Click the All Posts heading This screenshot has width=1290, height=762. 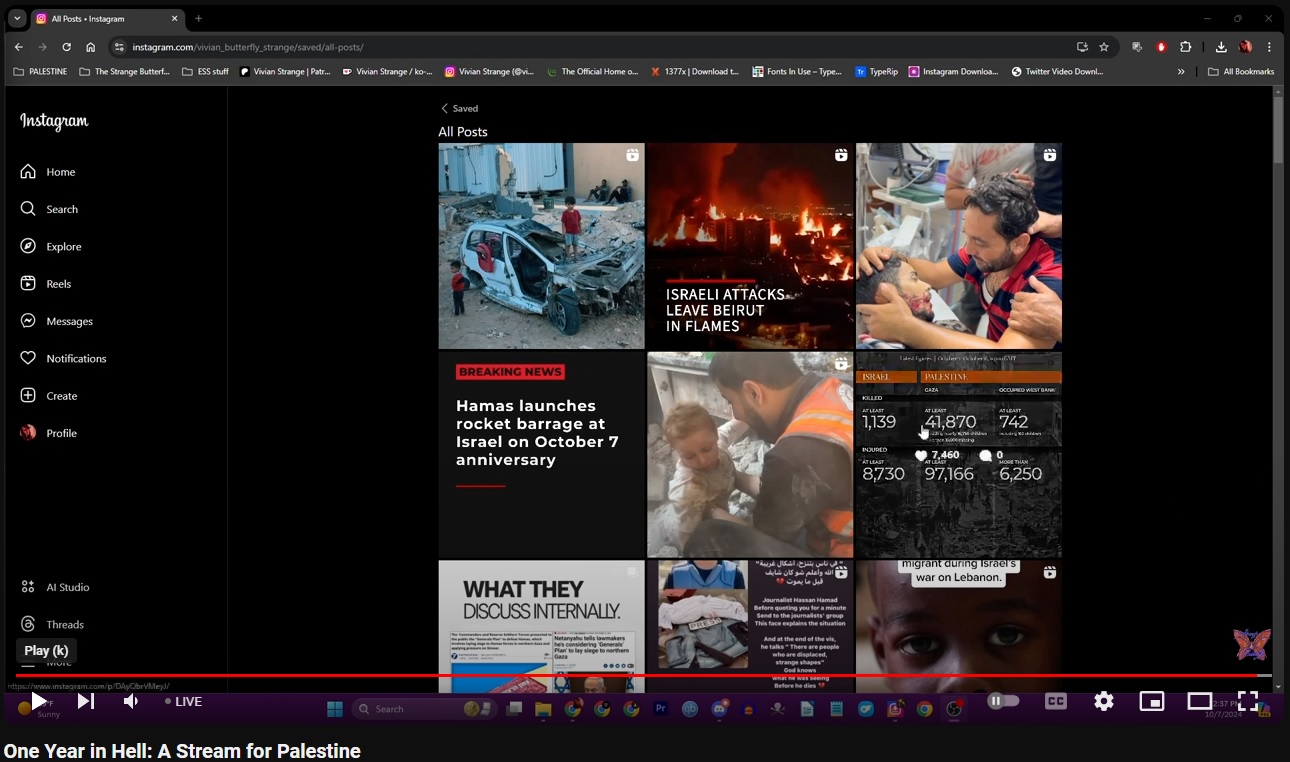click(x=463, y=132)
